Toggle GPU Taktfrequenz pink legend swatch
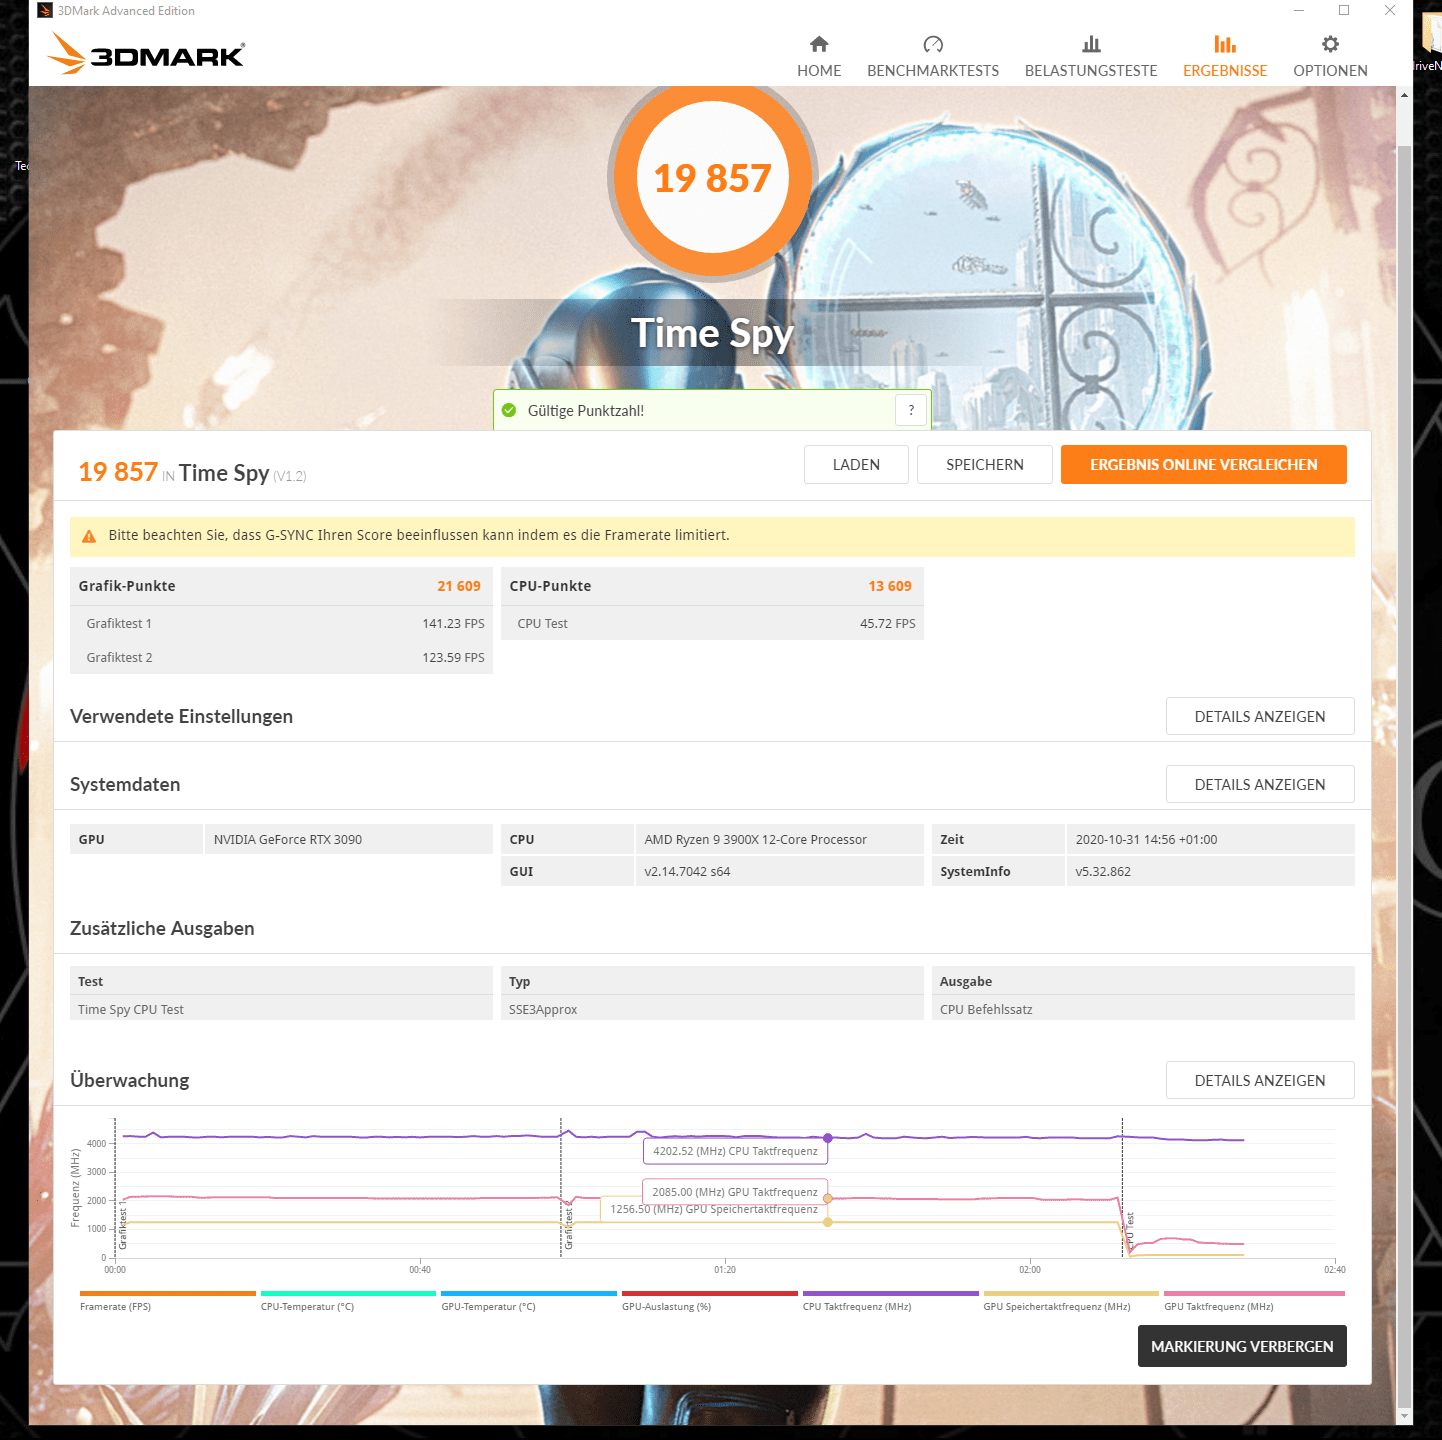The image size is (1442, 1440). click(x=1254, y=1293)
